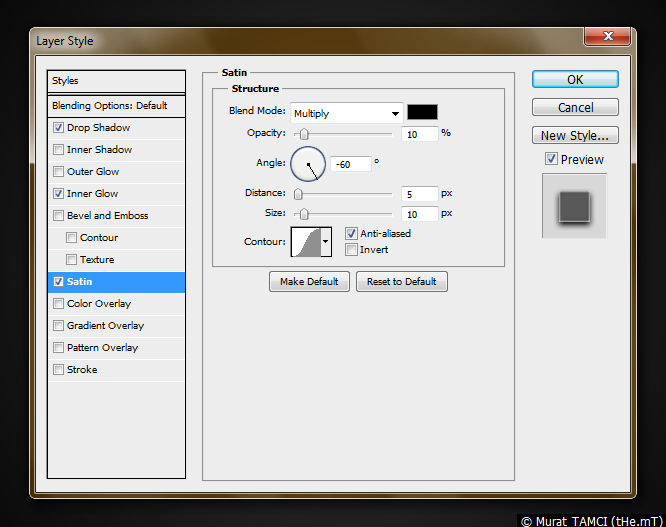Select the Styles list header
The width and height of the screenshot is (666, 527).
pos(116,81)
